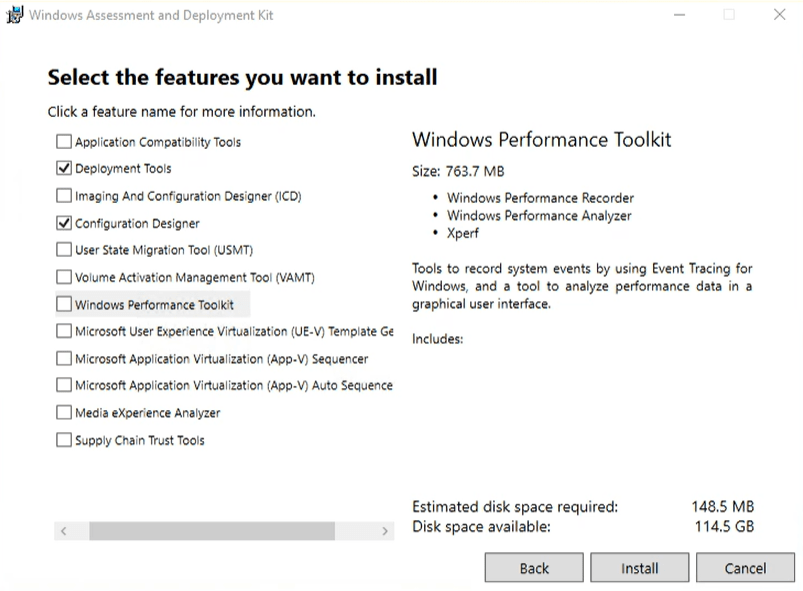
Task: Enable the Application Compatibility Tools checkbox
Action: (x=64, y=142)
